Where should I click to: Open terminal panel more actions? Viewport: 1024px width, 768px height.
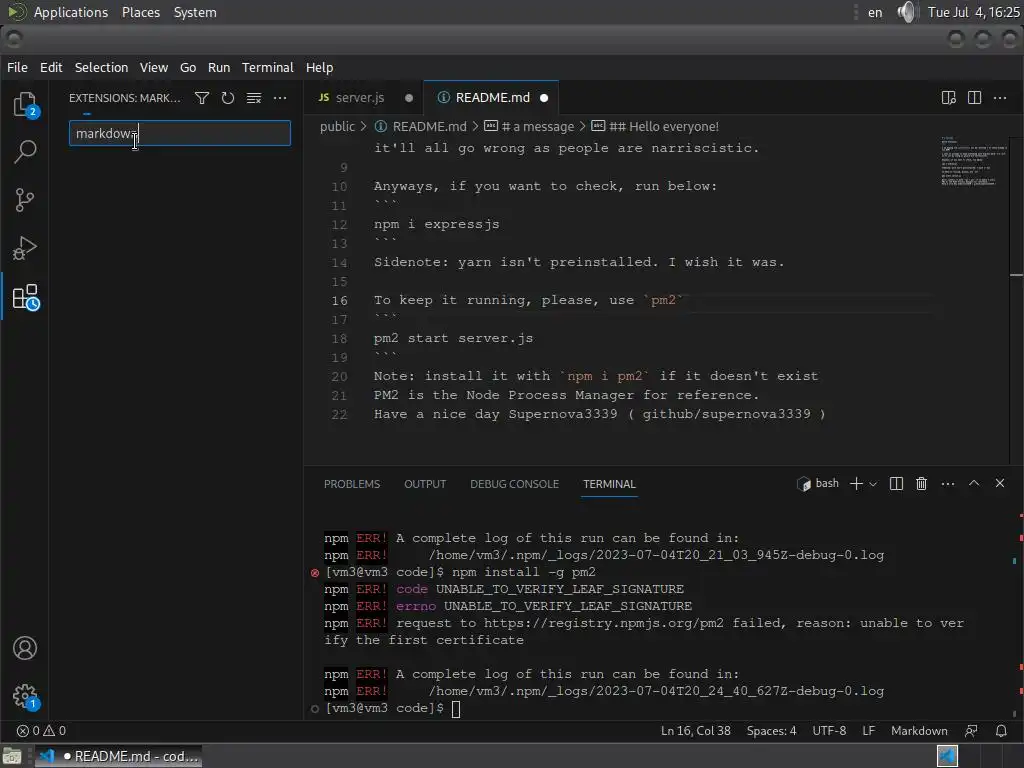[948, 484]
